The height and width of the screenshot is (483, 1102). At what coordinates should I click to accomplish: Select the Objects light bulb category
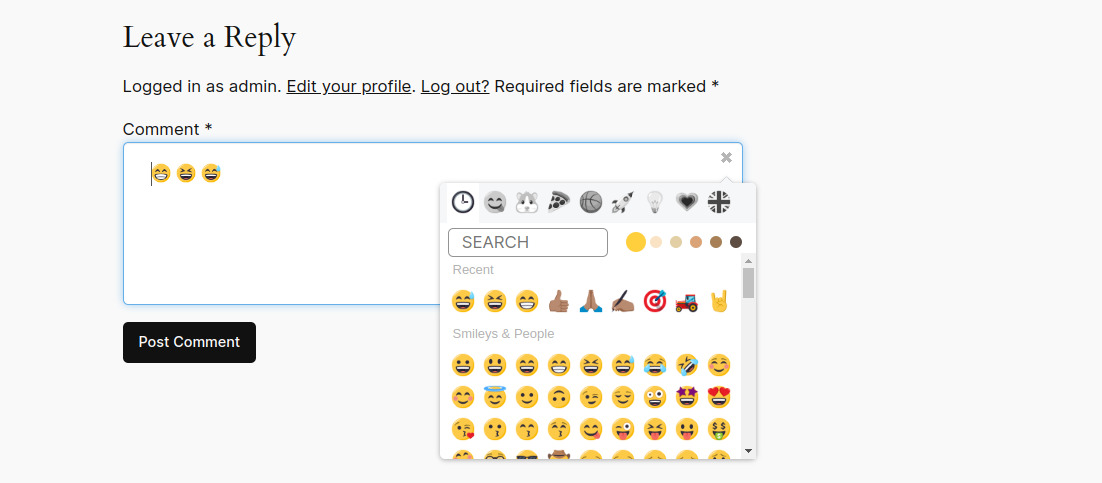pos(655,202)
